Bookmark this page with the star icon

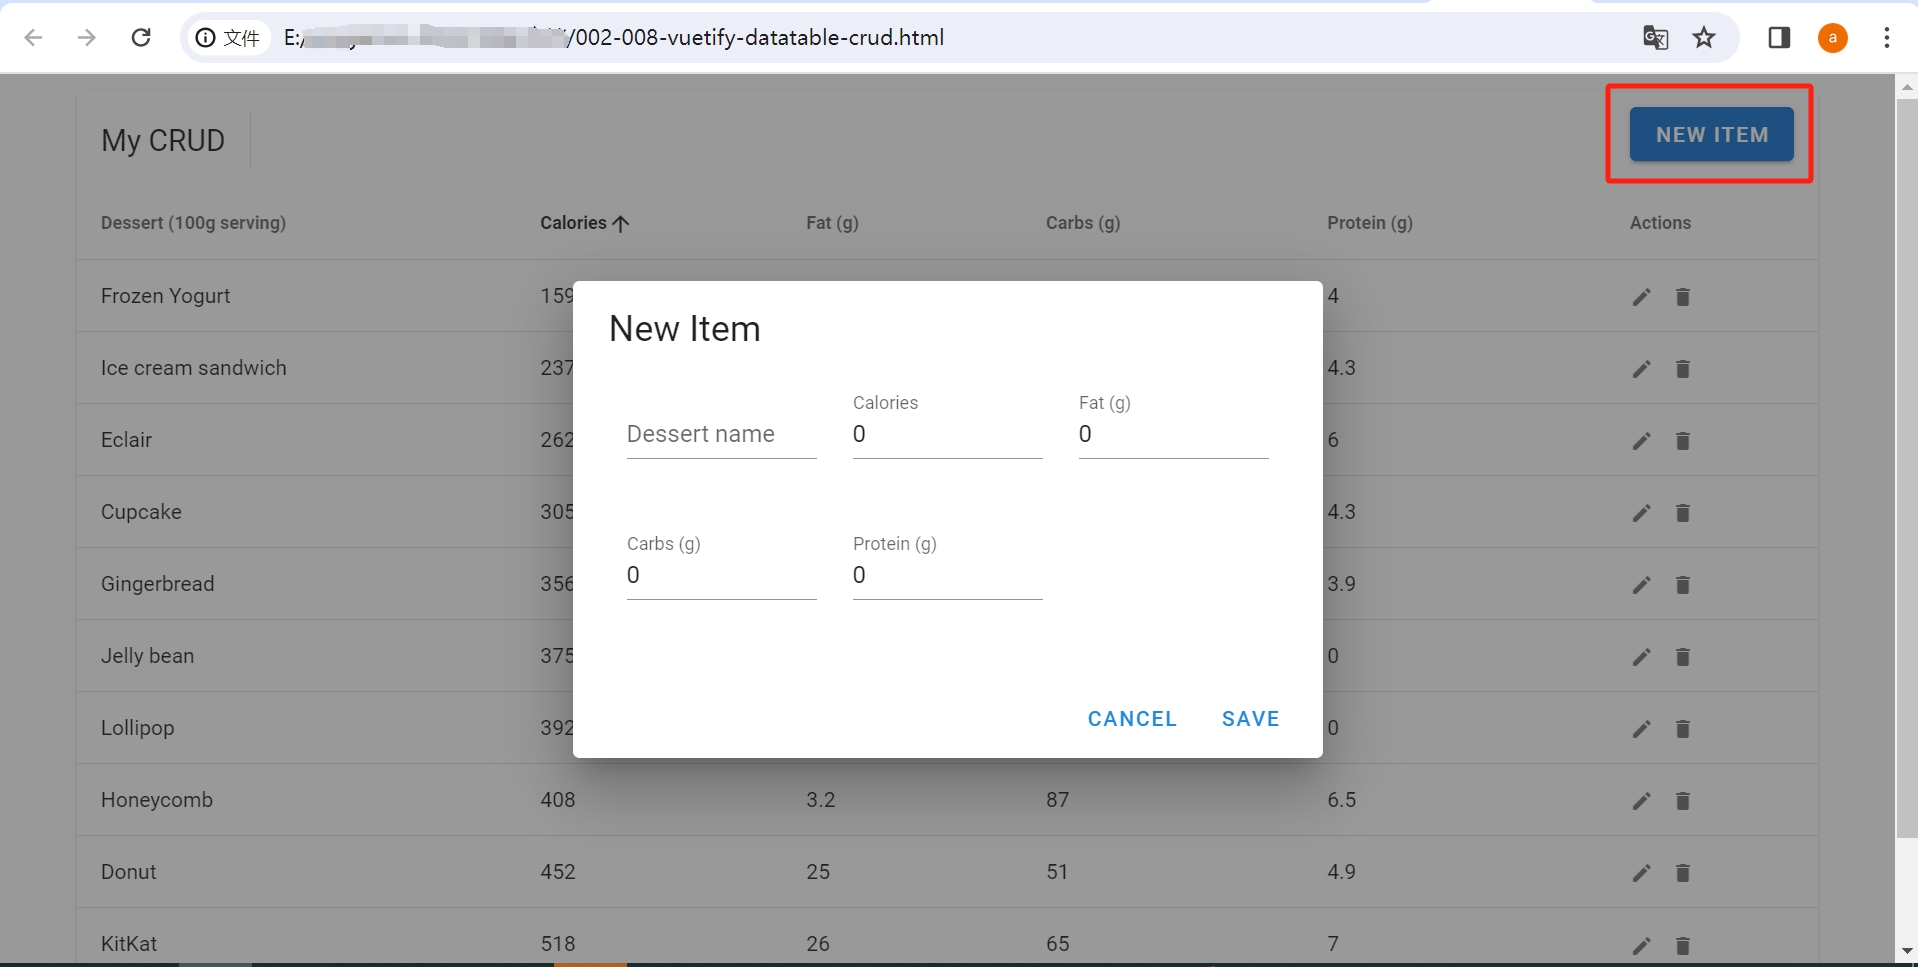(x=1704, y=38)
